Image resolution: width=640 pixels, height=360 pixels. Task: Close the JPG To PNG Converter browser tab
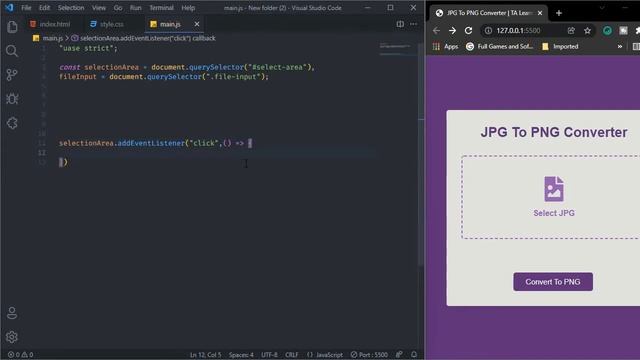coord(540,13)
